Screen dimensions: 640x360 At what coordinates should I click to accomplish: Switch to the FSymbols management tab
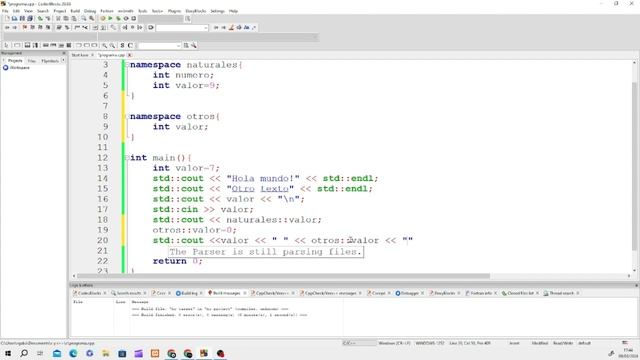click(50, 60)
